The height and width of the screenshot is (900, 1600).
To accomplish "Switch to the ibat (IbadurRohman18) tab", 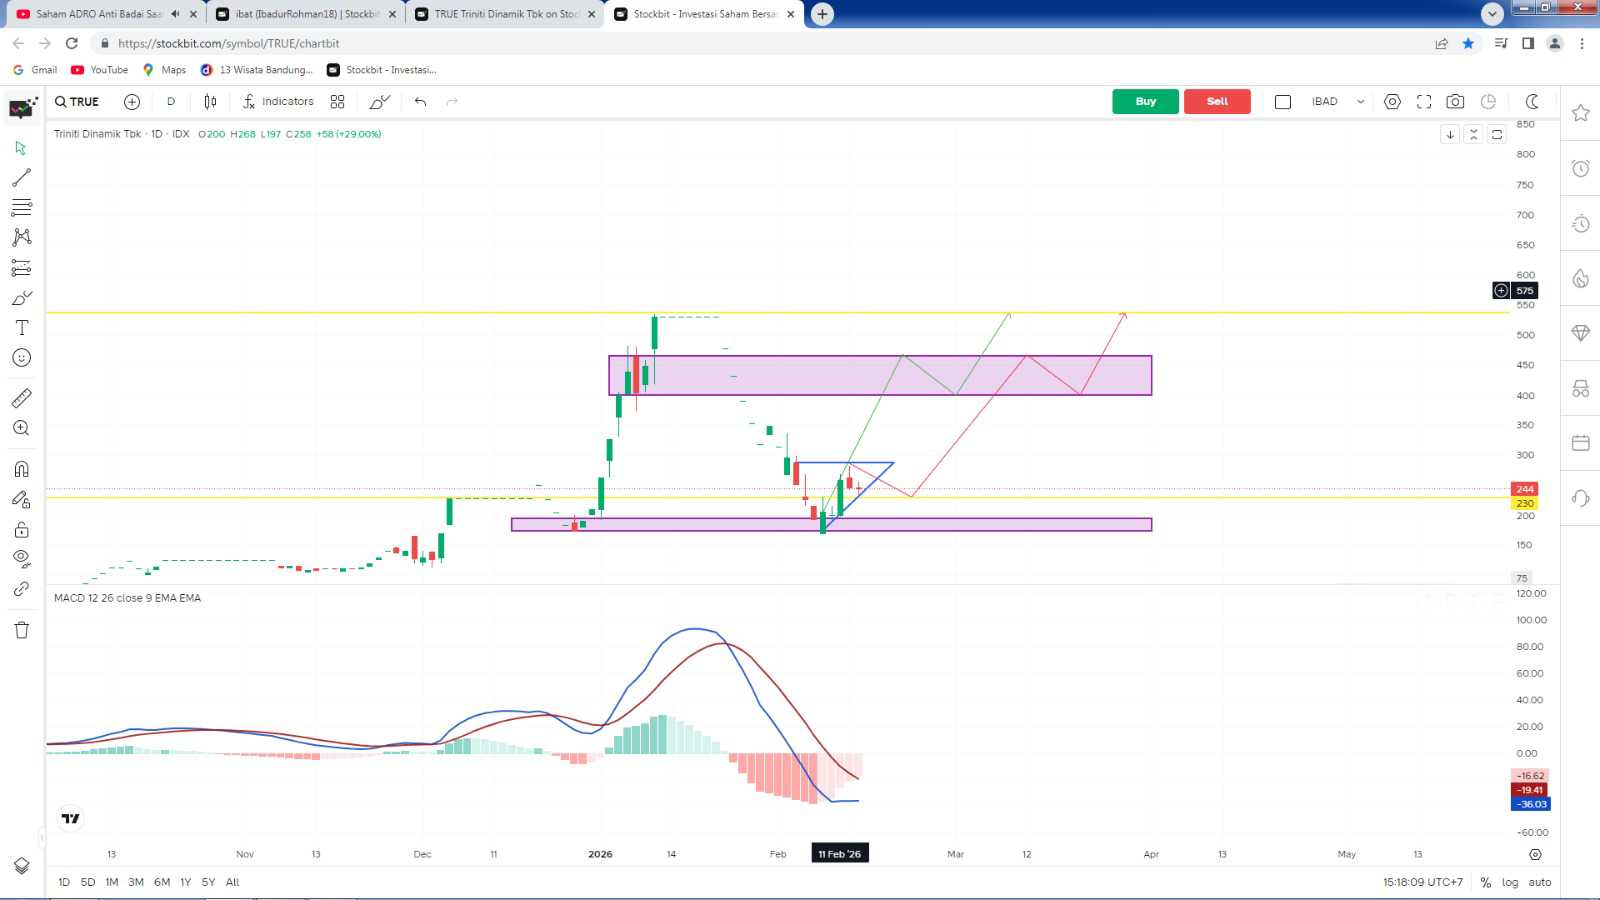I will [307, 14].
